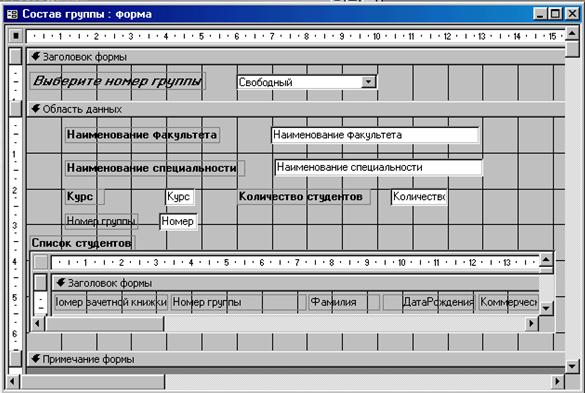This screenshot has height=393, width=585.
Task: Minimize the Состав группы form window
Action: [x=540, y=14]
